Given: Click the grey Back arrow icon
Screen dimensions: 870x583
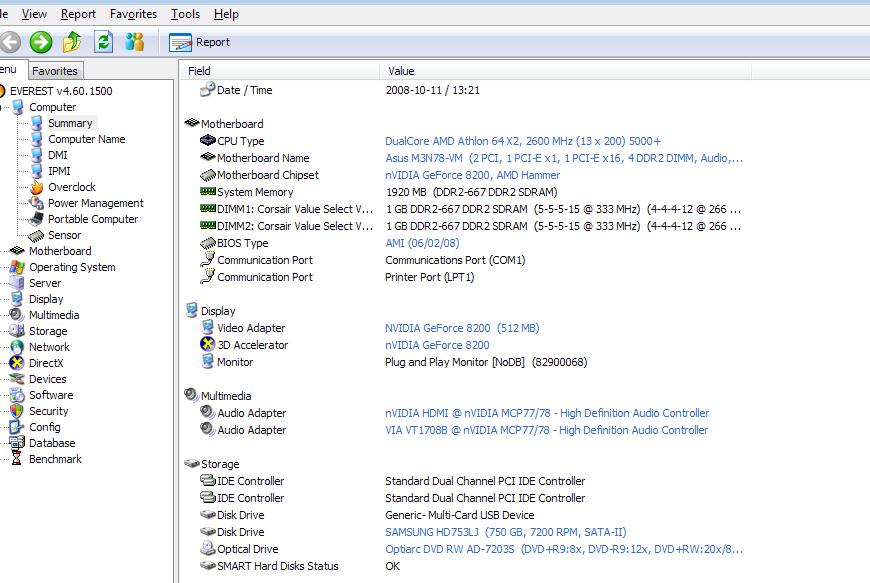Looking at the screenshot, I should coord(9,42).
